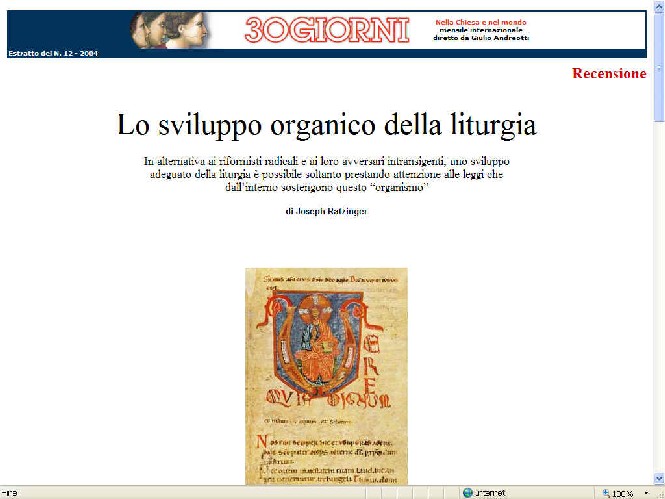
Task: Click the zoom magnifier icon in status bar
Action: point(606,493)
